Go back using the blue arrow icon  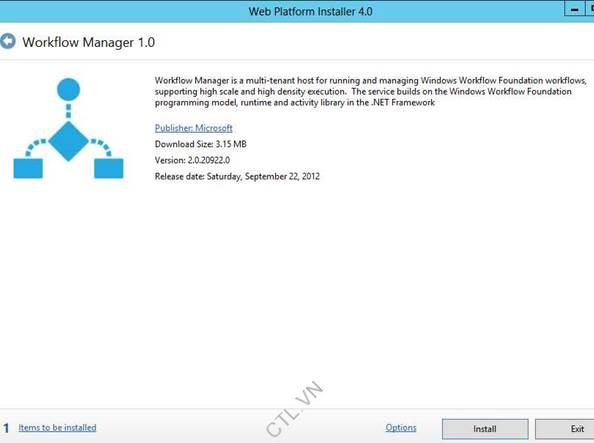pos(7,41)
